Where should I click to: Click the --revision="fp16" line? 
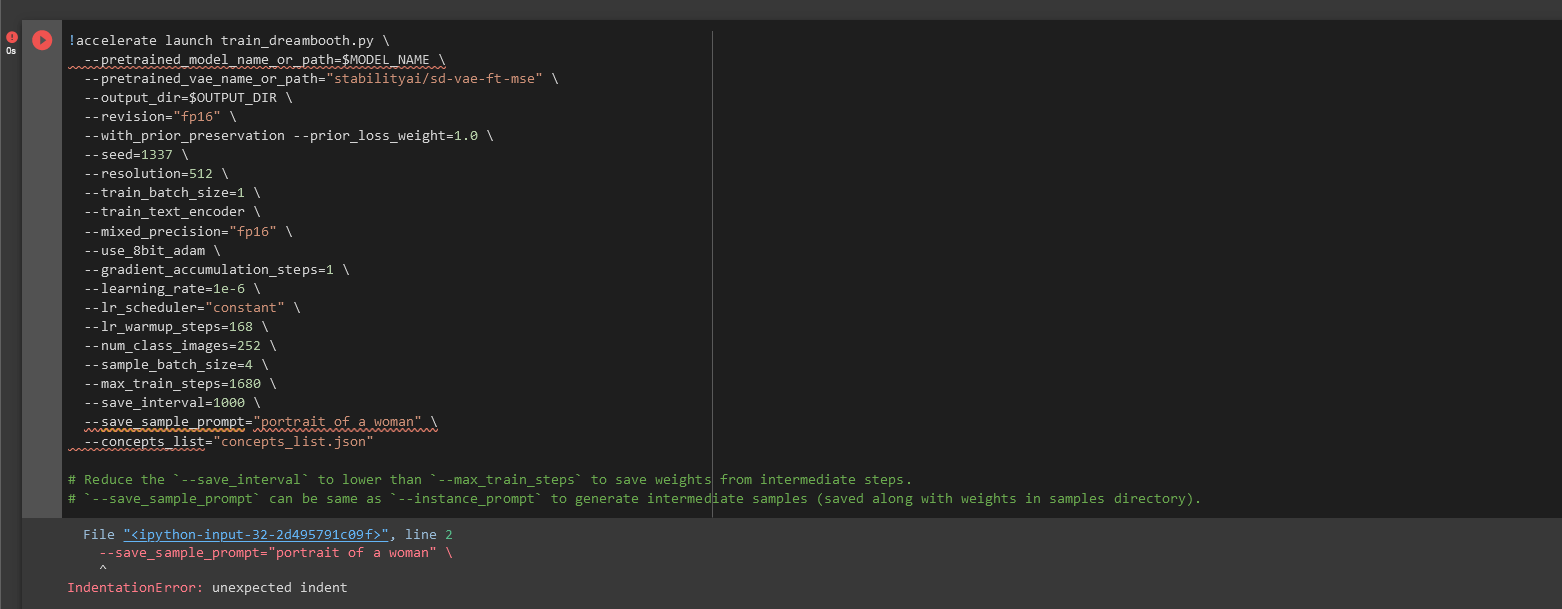(x=160, y=116)
